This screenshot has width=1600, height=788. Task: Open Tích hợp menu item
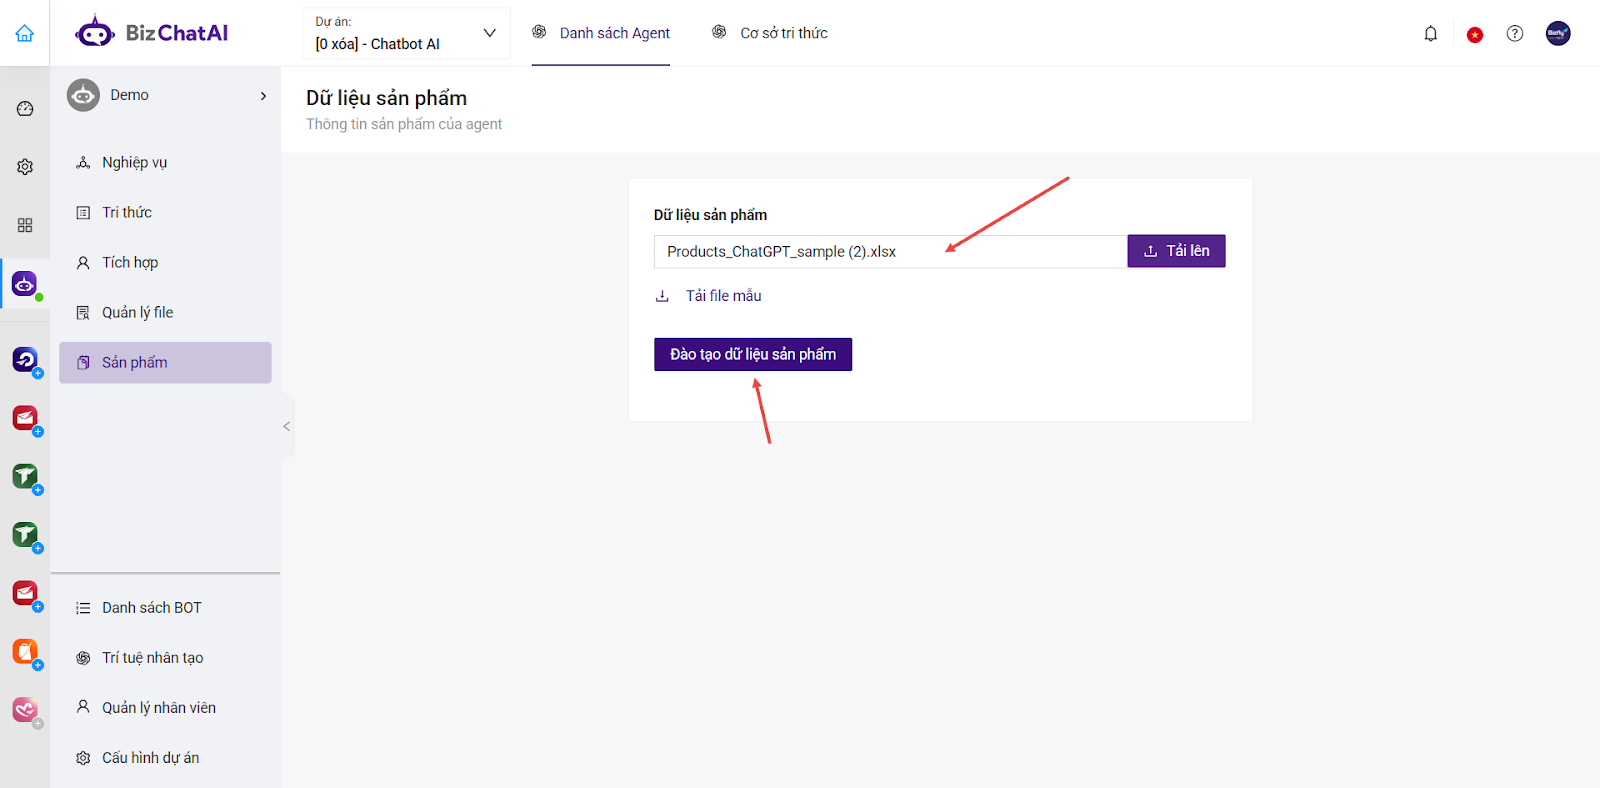pos(165,263)
